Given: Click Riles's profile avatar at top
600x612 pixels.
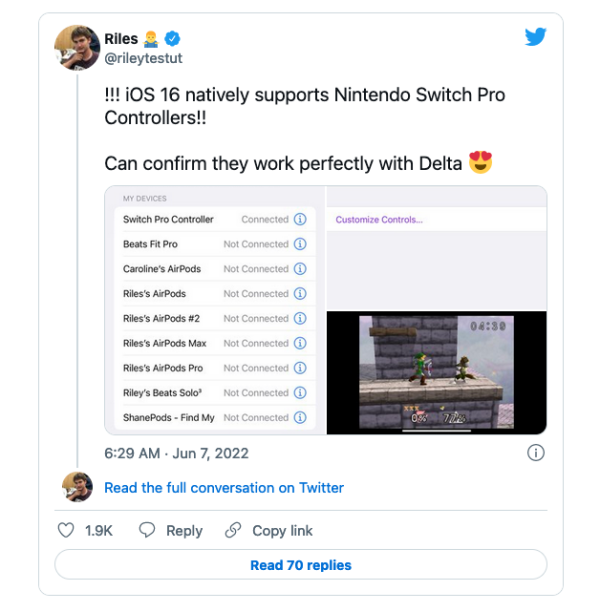Looking at the screenshot, I should 77,47.
